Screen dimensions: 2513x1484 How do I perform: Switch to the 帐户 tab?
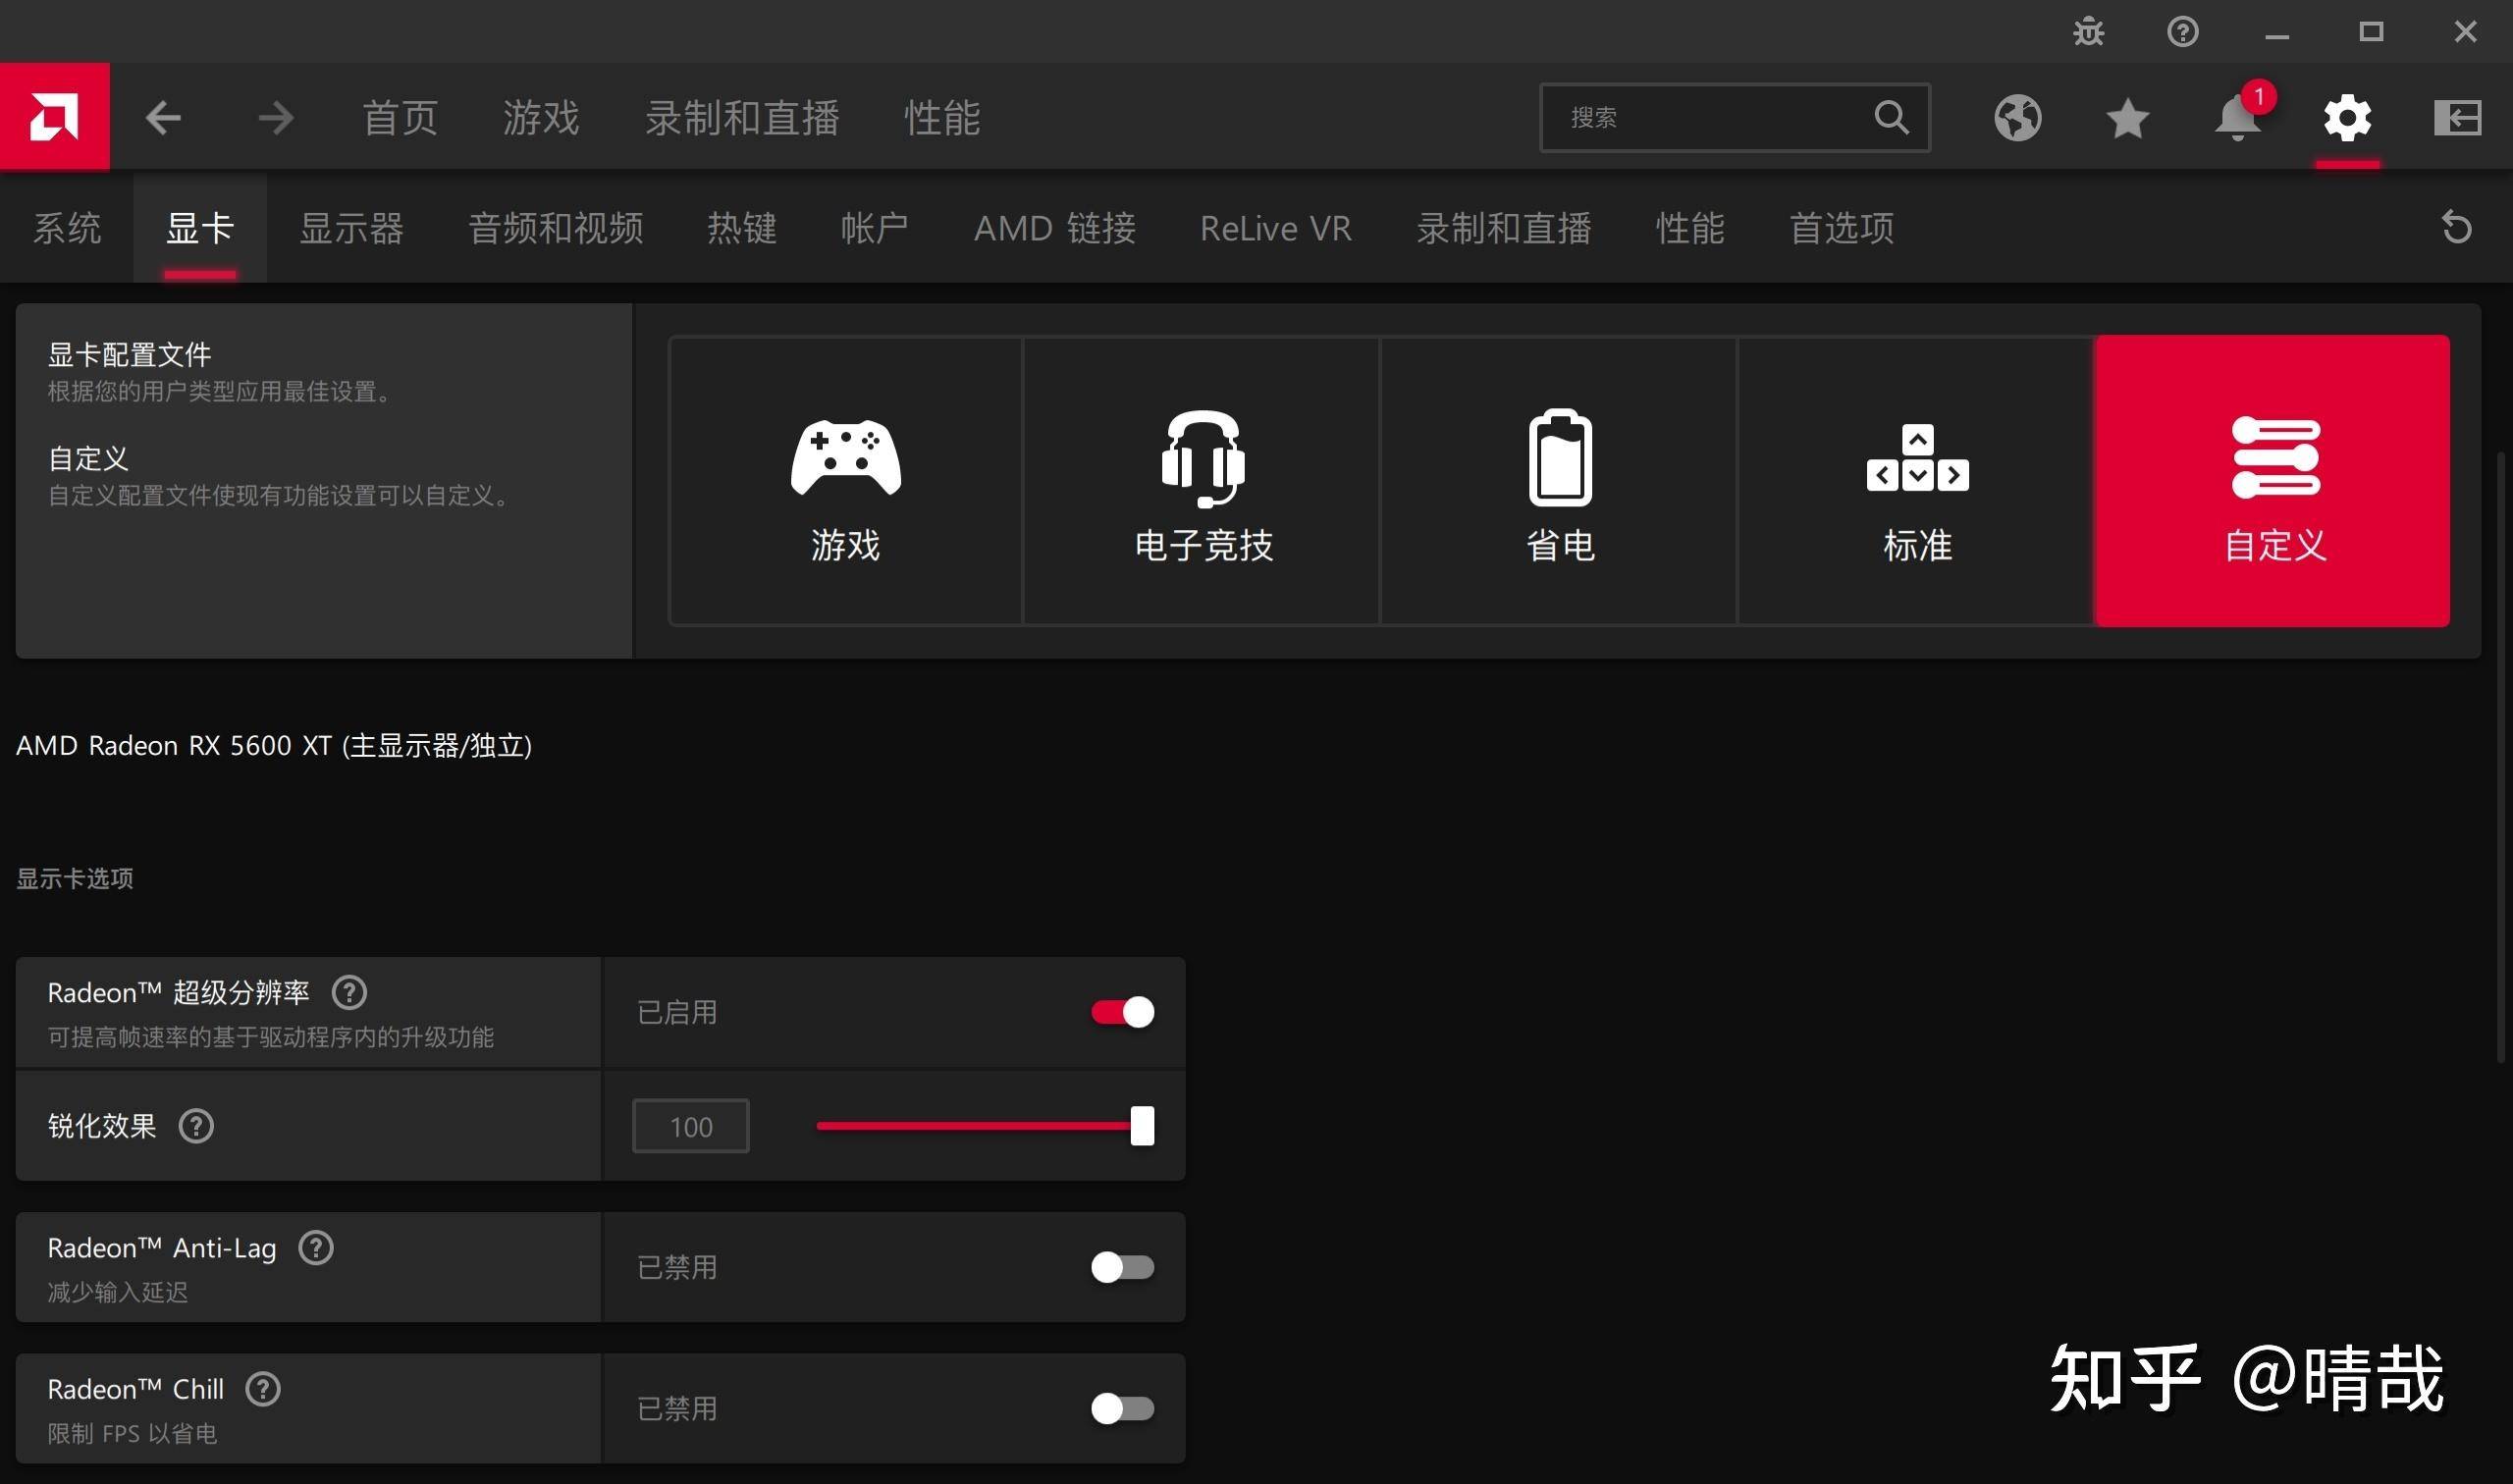click(875, 228)
